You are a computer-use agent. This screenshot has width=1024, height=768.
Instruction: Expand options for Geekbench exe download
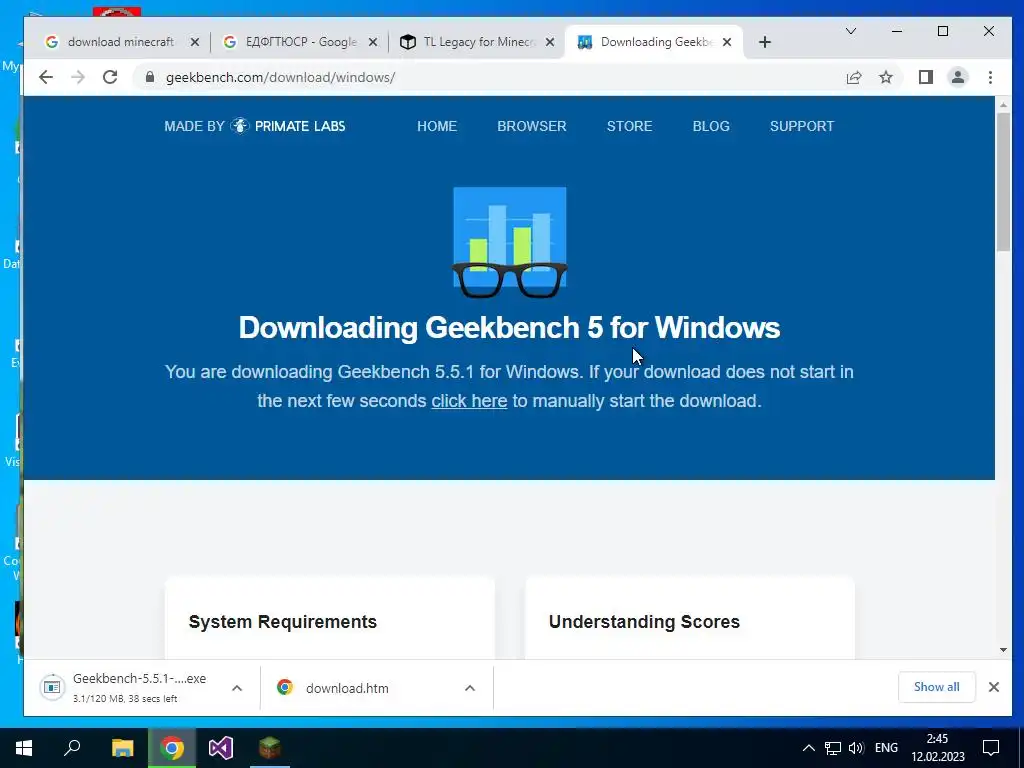click(x=237, y=688)
